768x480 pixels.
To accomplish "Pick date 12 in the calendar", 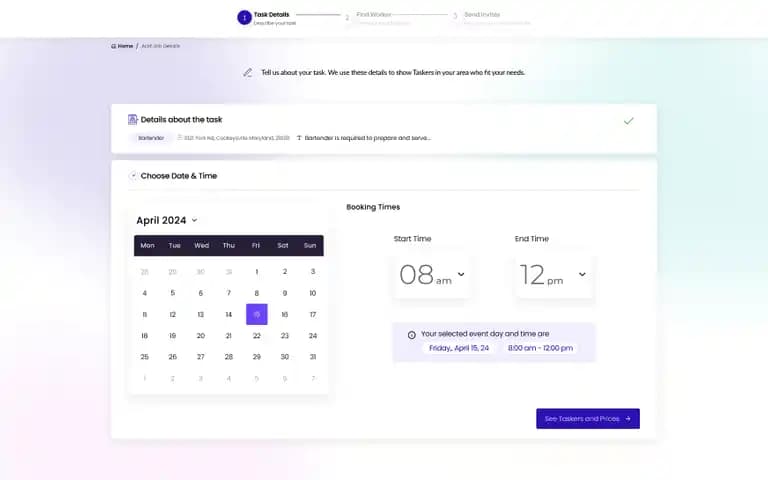I will pos(172,314).
